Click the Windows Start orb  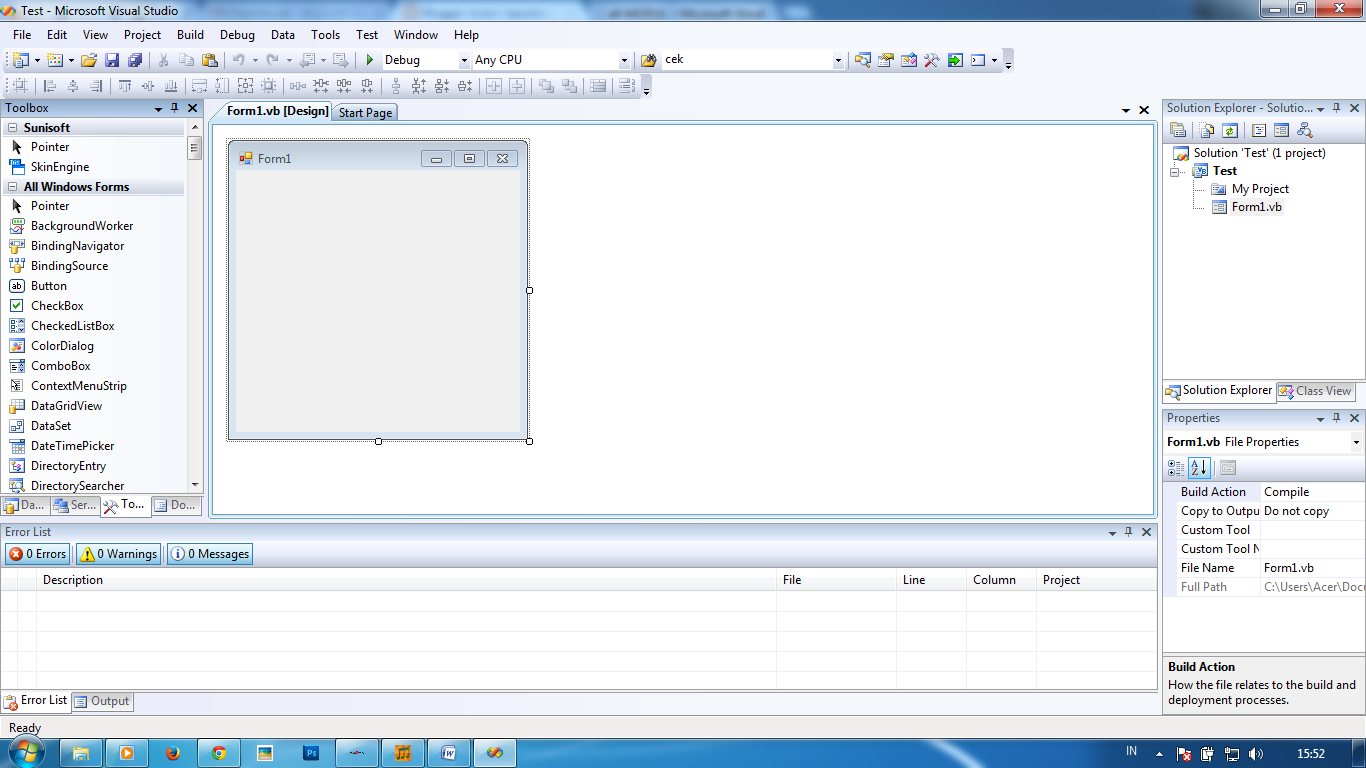pos(27,752)
